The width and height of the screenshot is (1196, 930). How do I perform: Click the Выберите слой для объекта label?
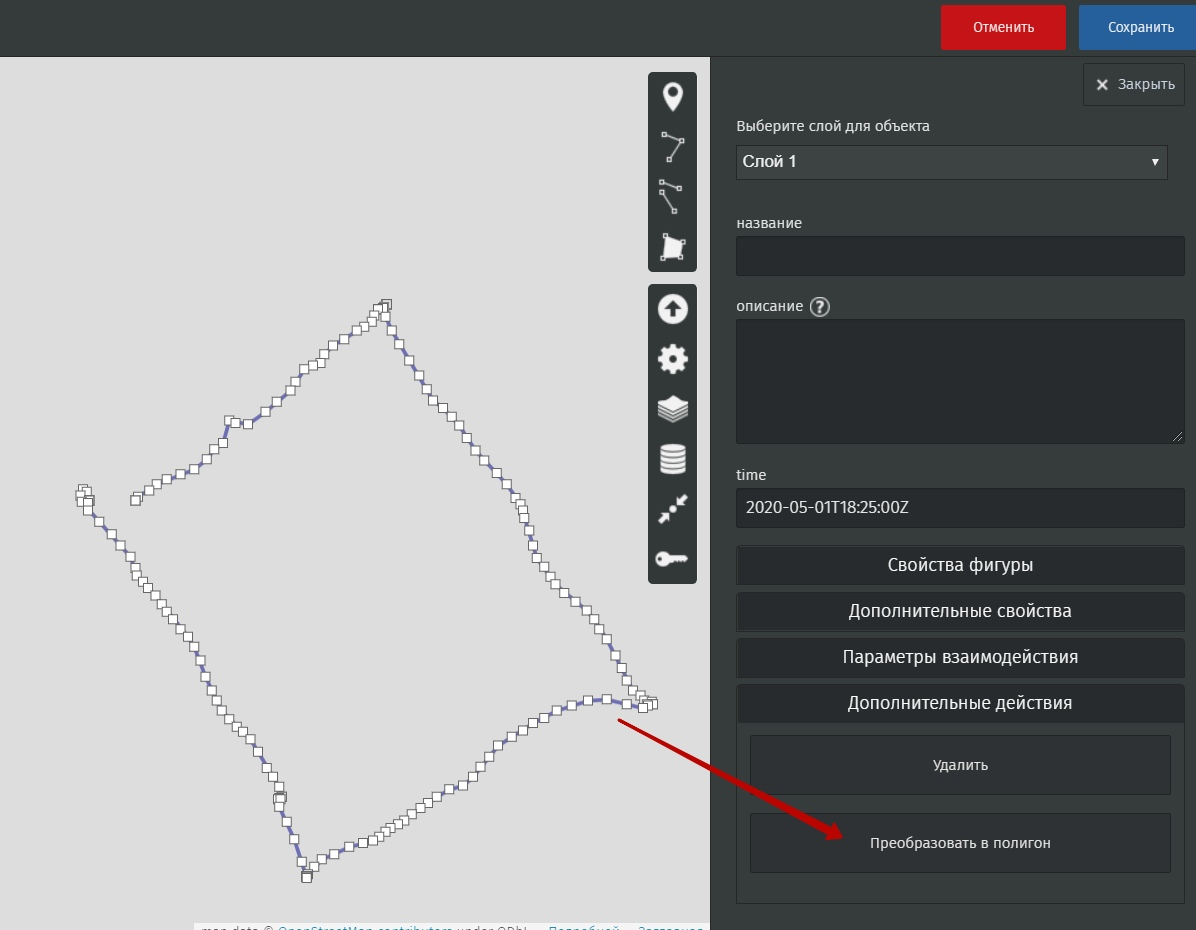pos(832,126)
